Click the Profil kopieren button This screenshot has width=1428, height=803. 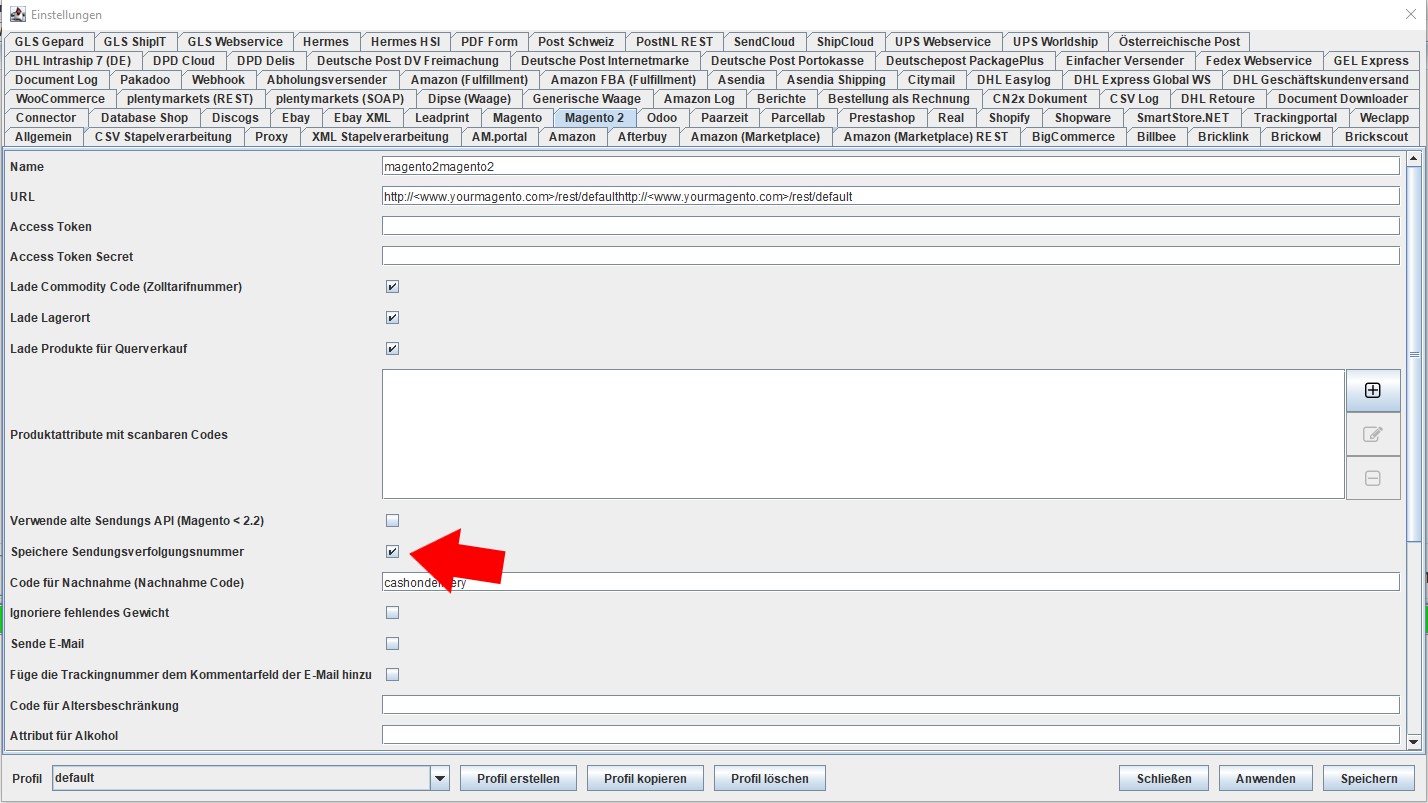(x=645, y=778)
